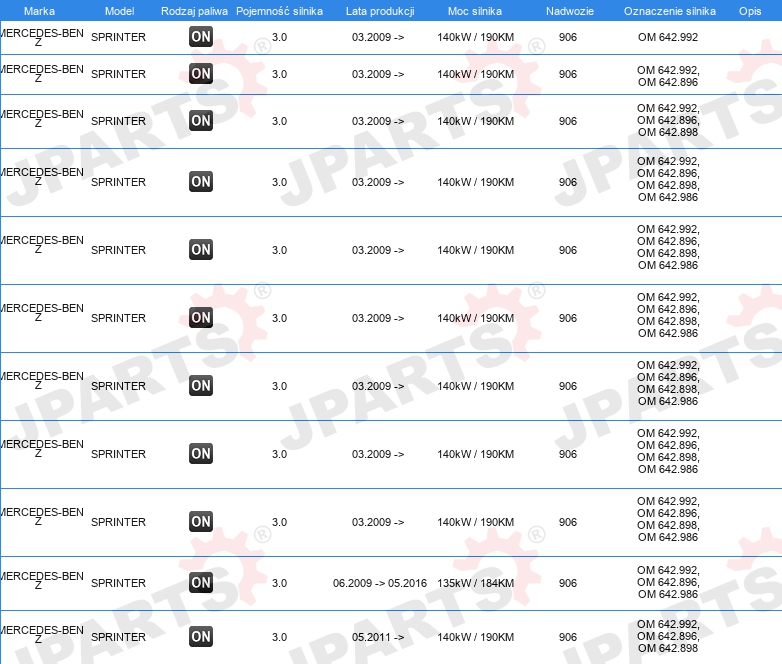Viewport: 782px width, 664px height.
Task: Click the Lata produkcji column header
Action: 380,11
